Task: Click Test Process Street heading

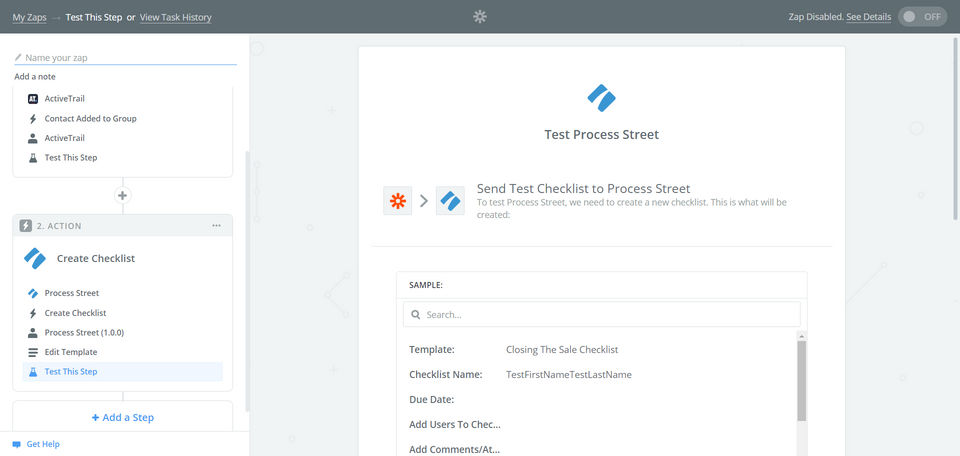Action: click(602, 135)
